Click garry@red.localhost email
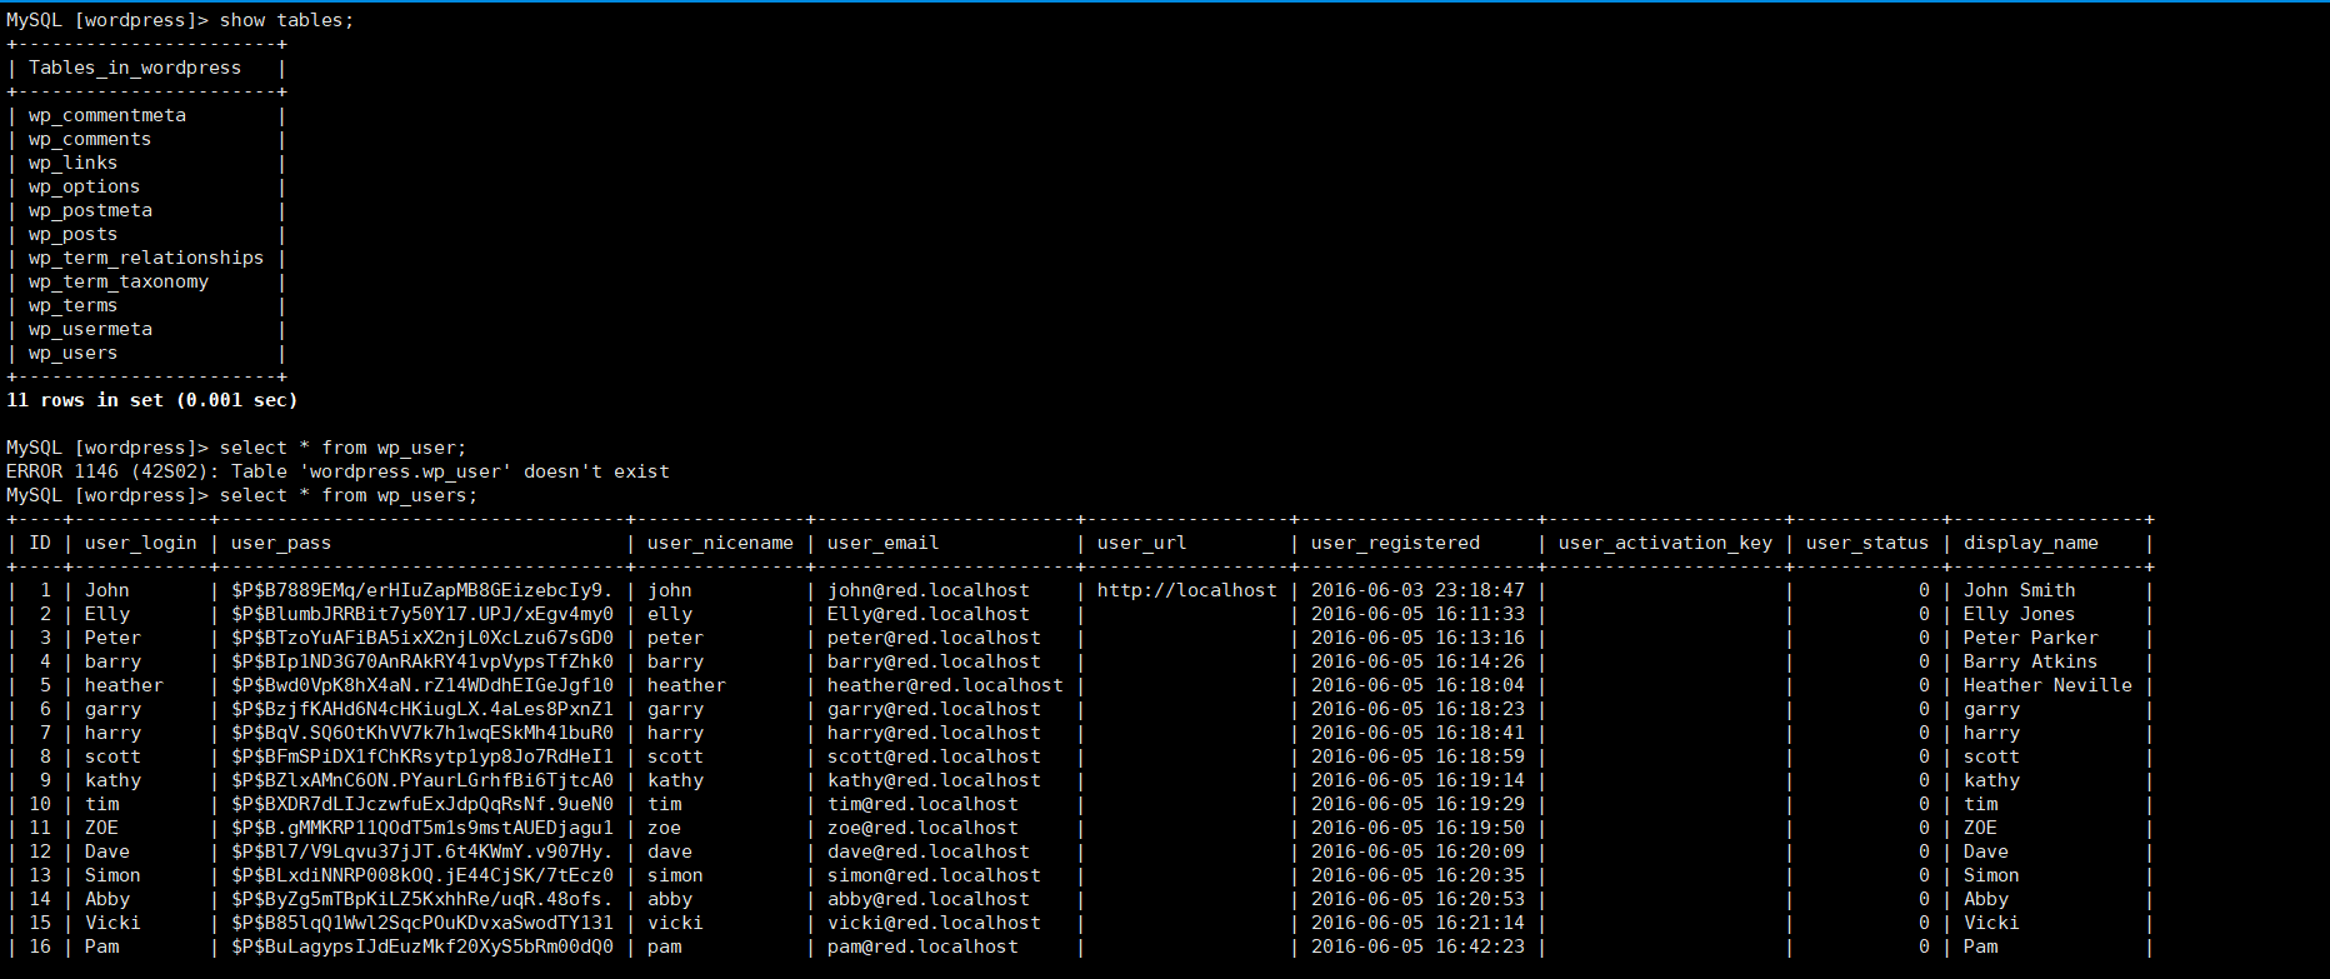Viewport: 2330px width, 980px height. [x=934, y=709]
